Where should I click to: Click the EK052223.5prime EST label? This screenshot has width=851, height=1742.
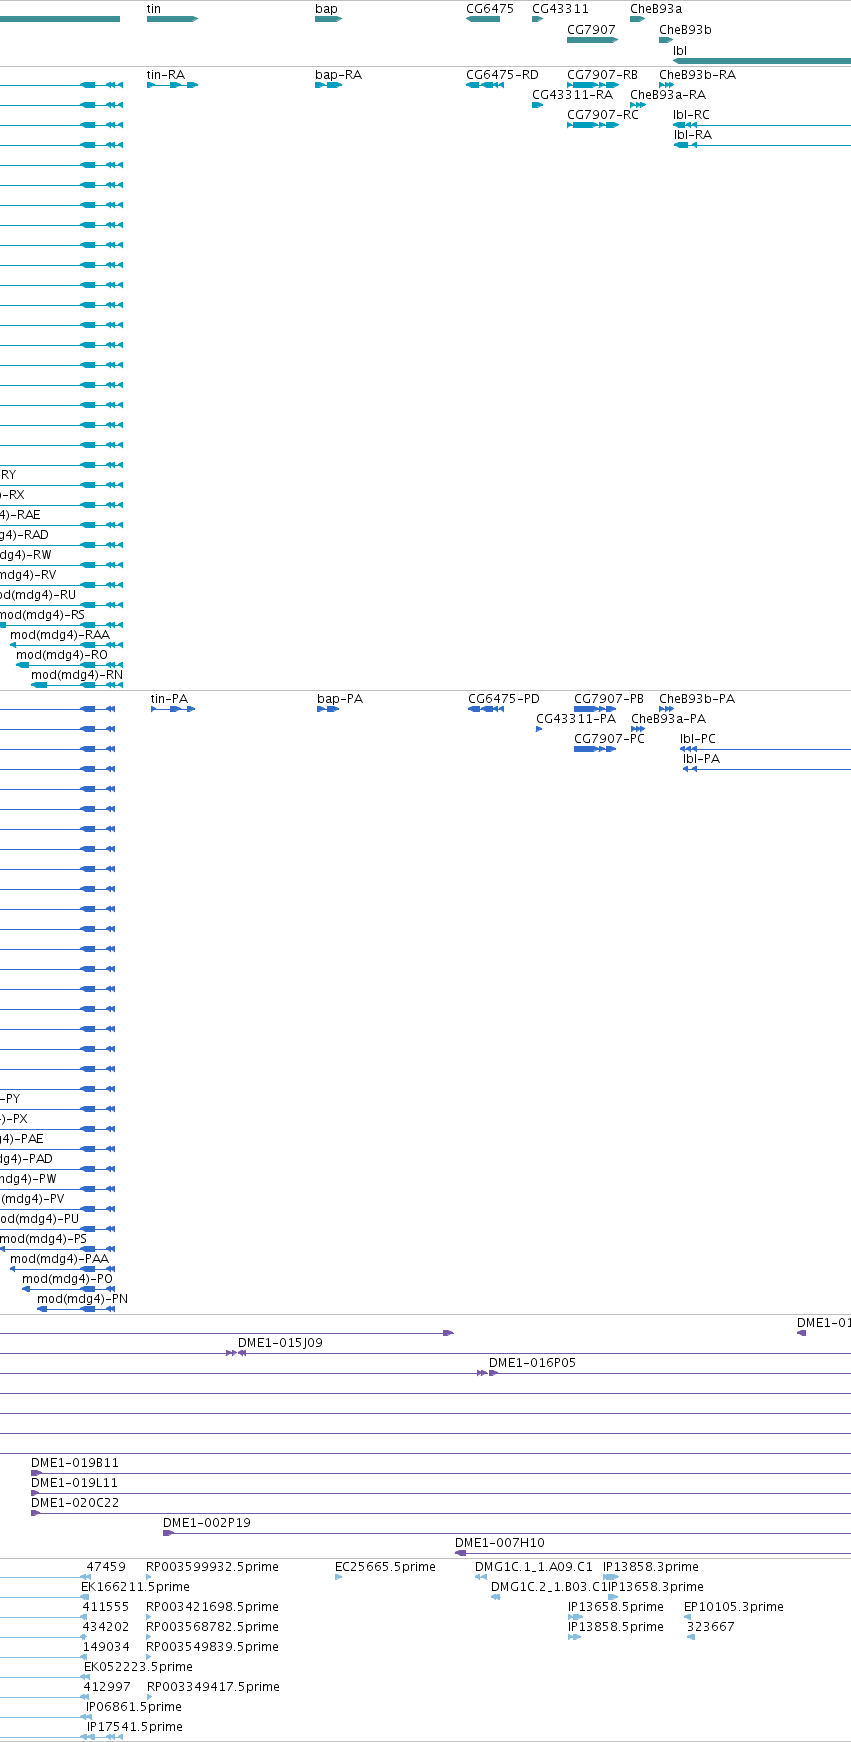tap(138, 1667)
